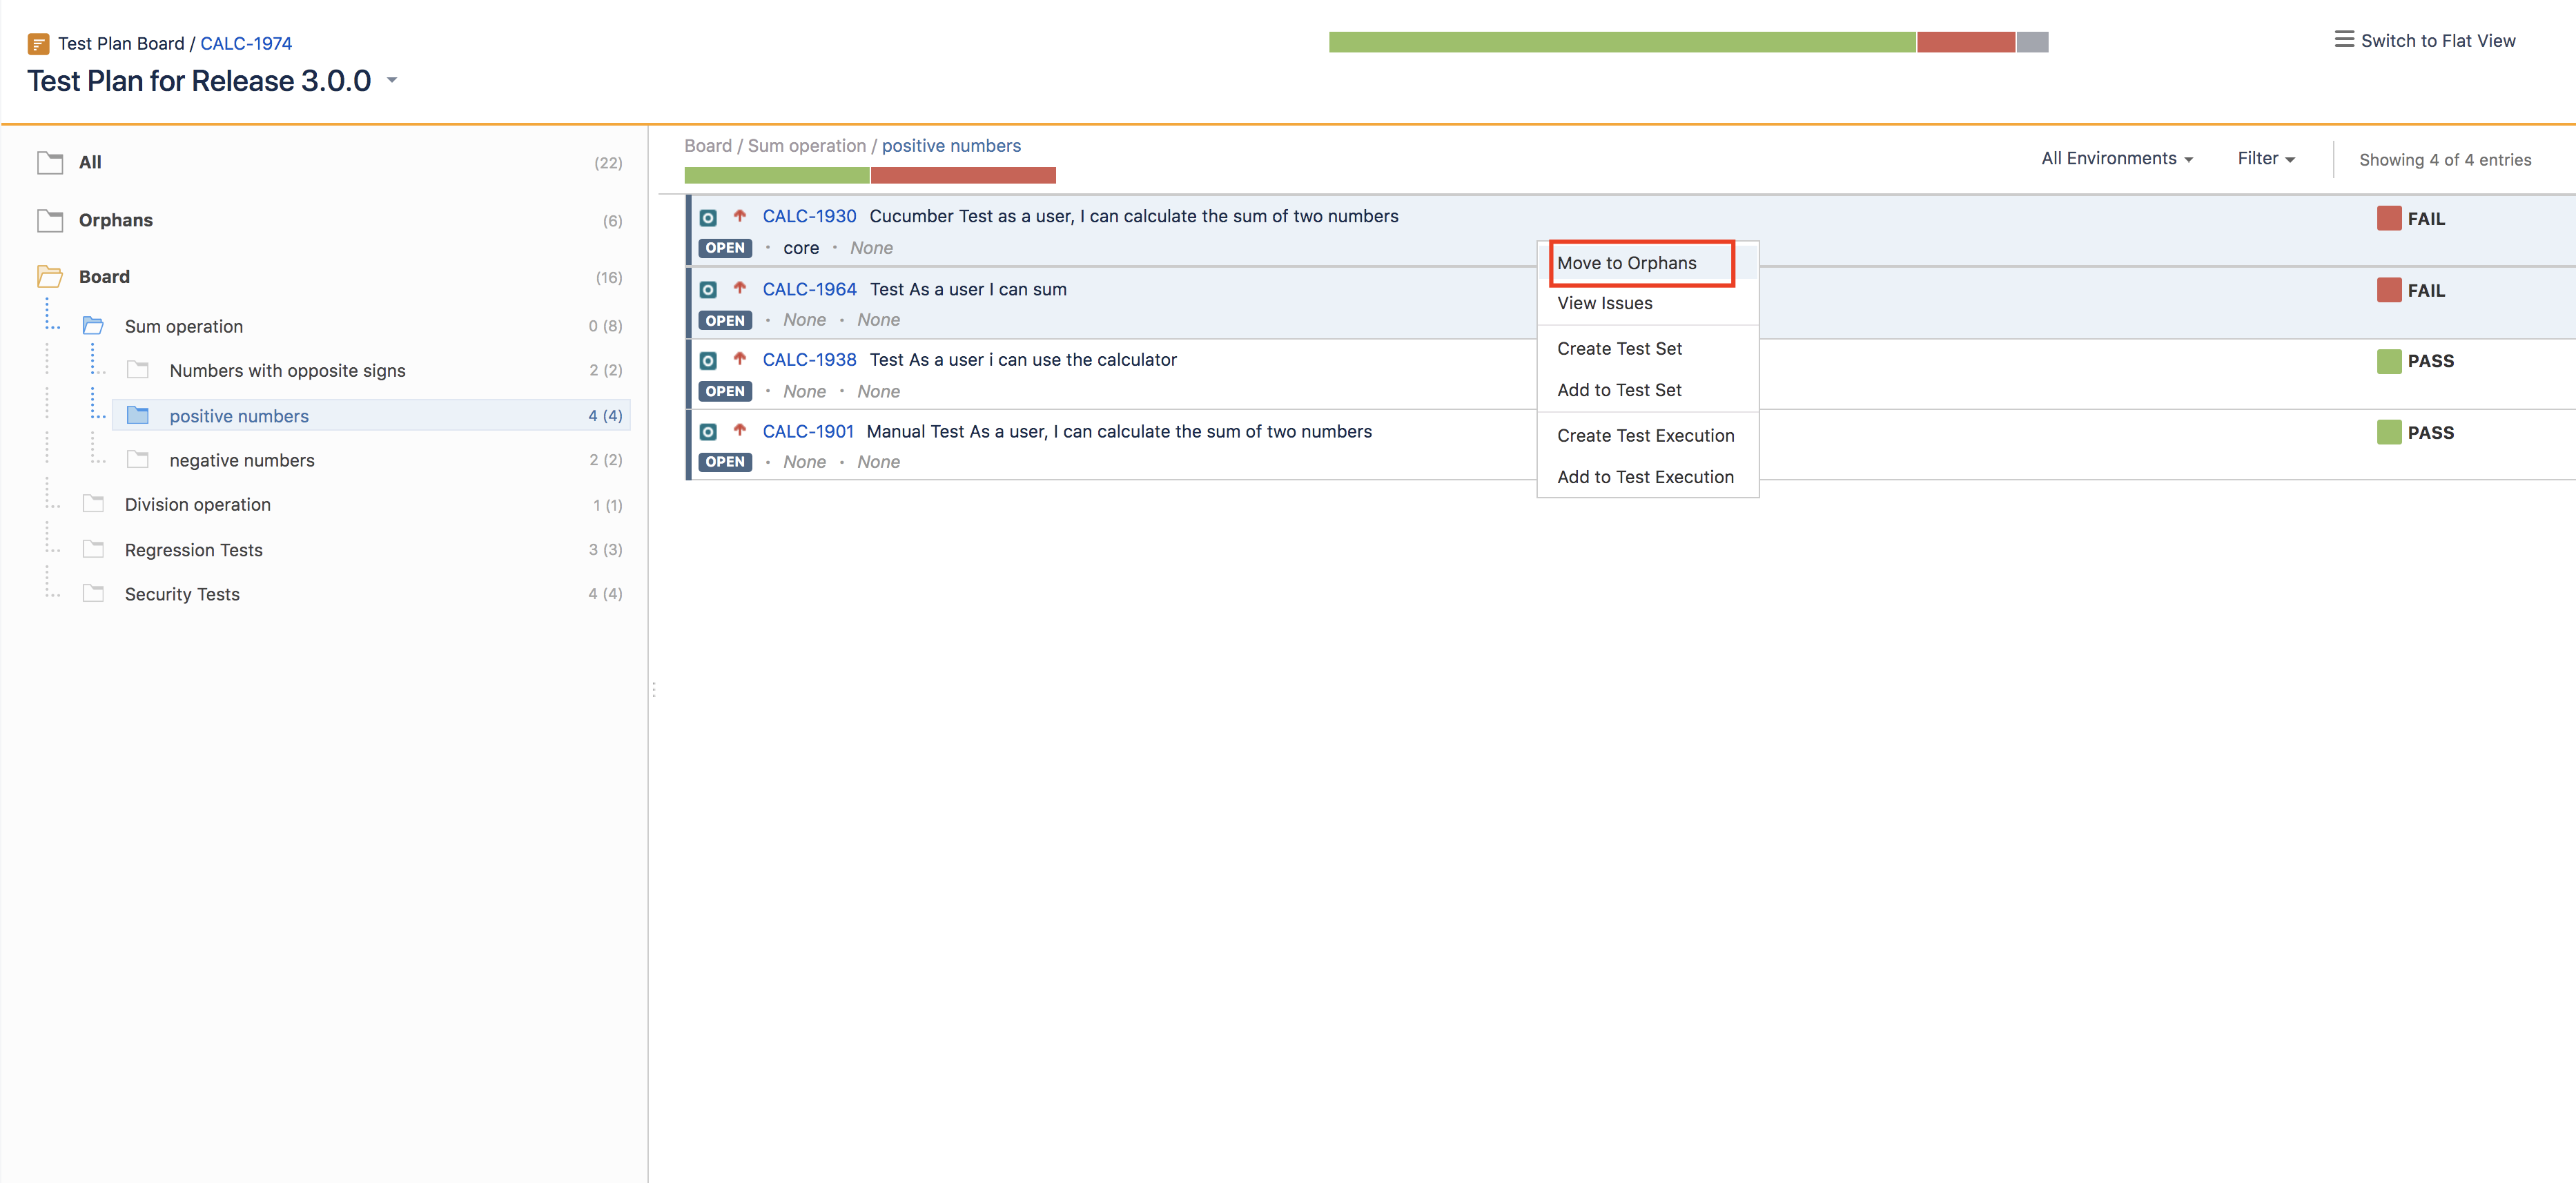The image size is (2576, 1183).
Task: Choose Add to Test Execution menu entry
Action: [x=1646, y=477]
